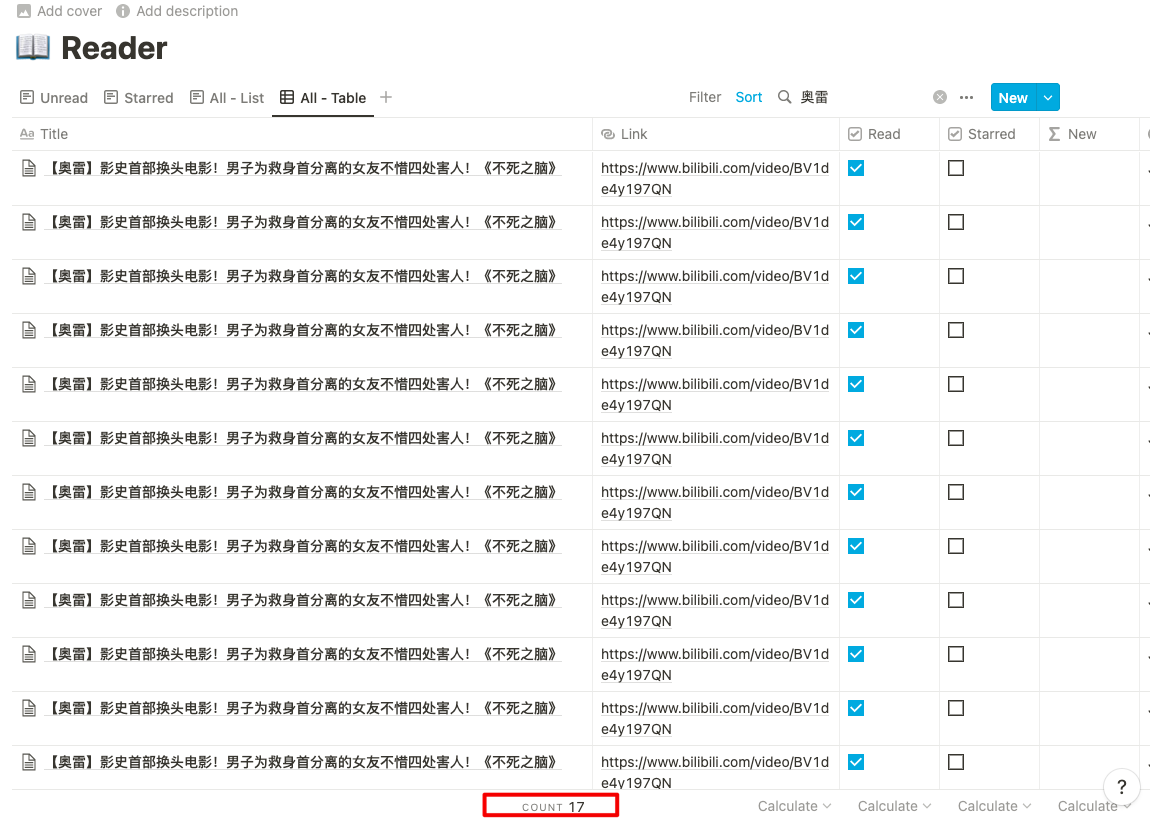Clear the search query with the X icon
This screenshot has height=821, width=1150.
[939, 96]
